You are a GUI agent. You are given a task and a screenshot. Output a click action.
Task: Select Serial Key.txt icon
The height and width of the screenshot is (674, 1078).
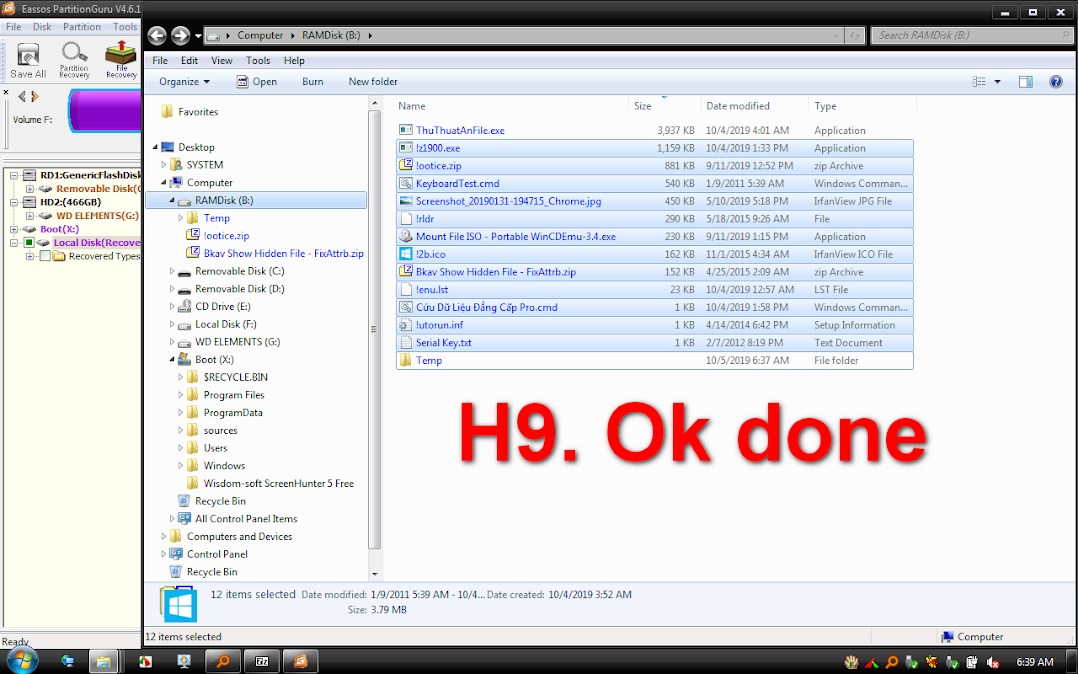(406, 343)
